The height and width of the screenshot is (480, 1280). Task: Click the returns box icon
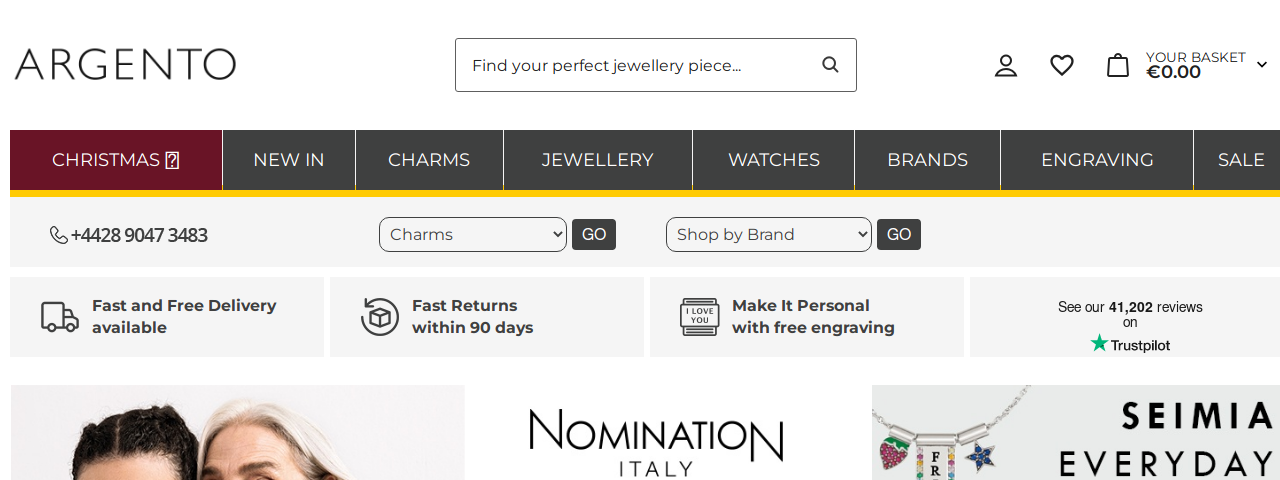380,317
